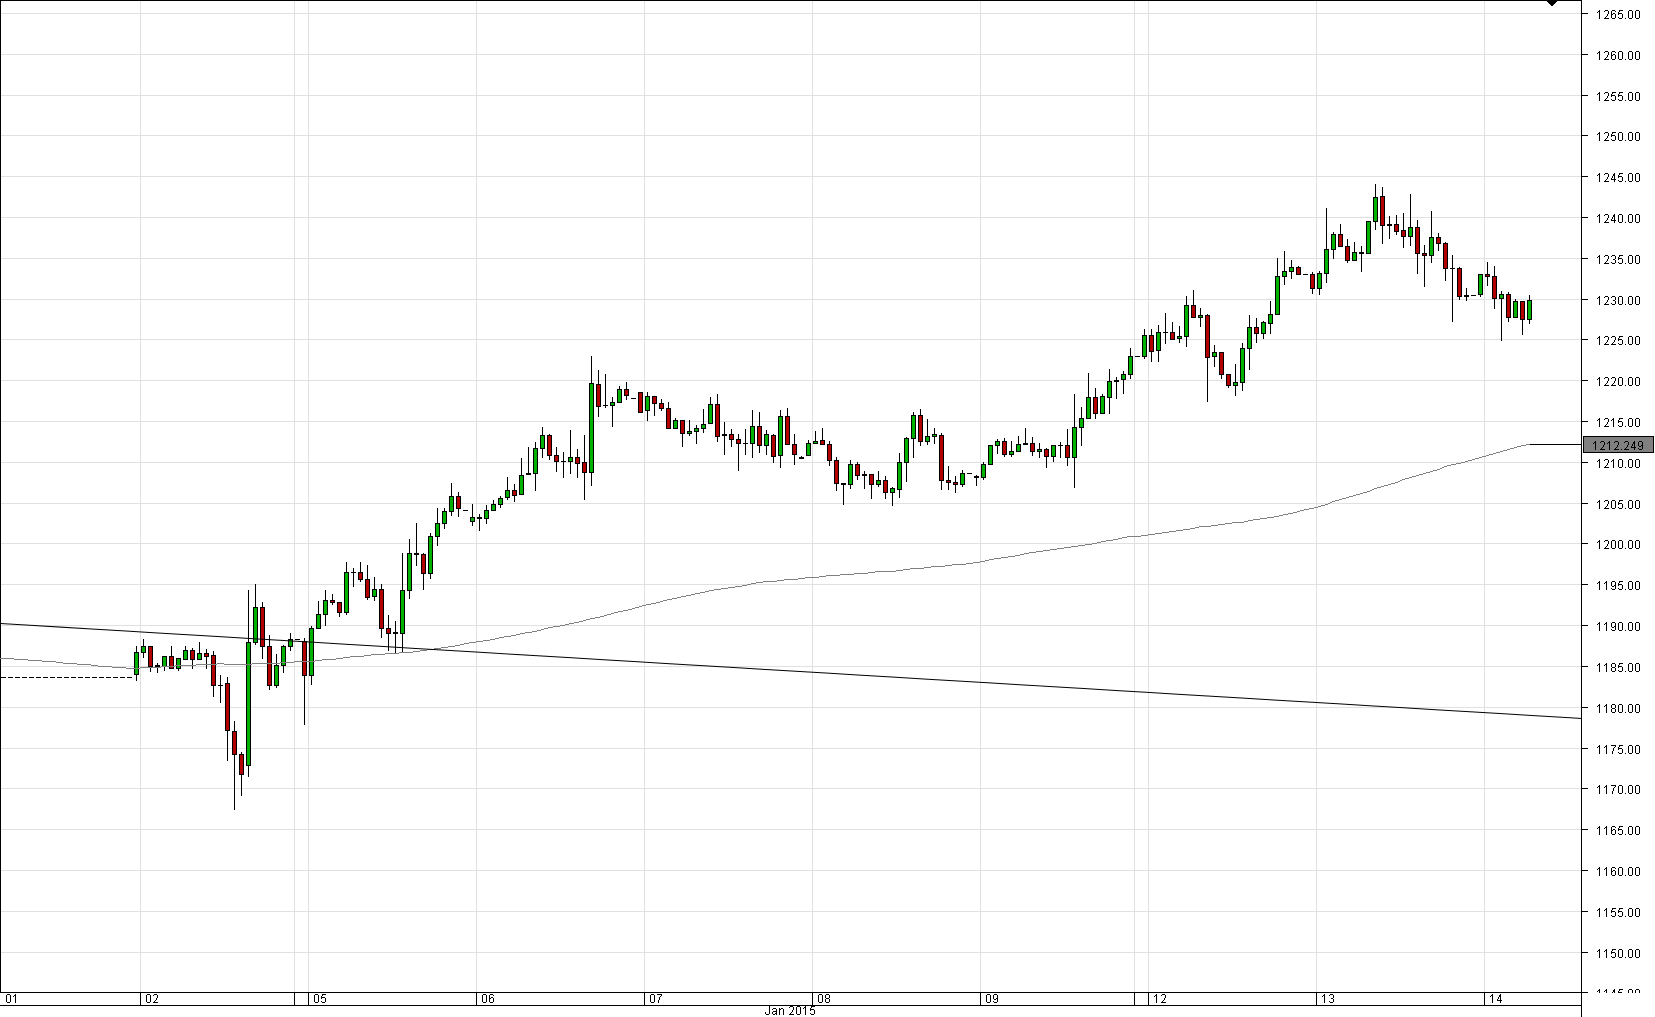Click the 08 date label on time axis
The image size is (1655, 1017).
click(x=823, y=998)
